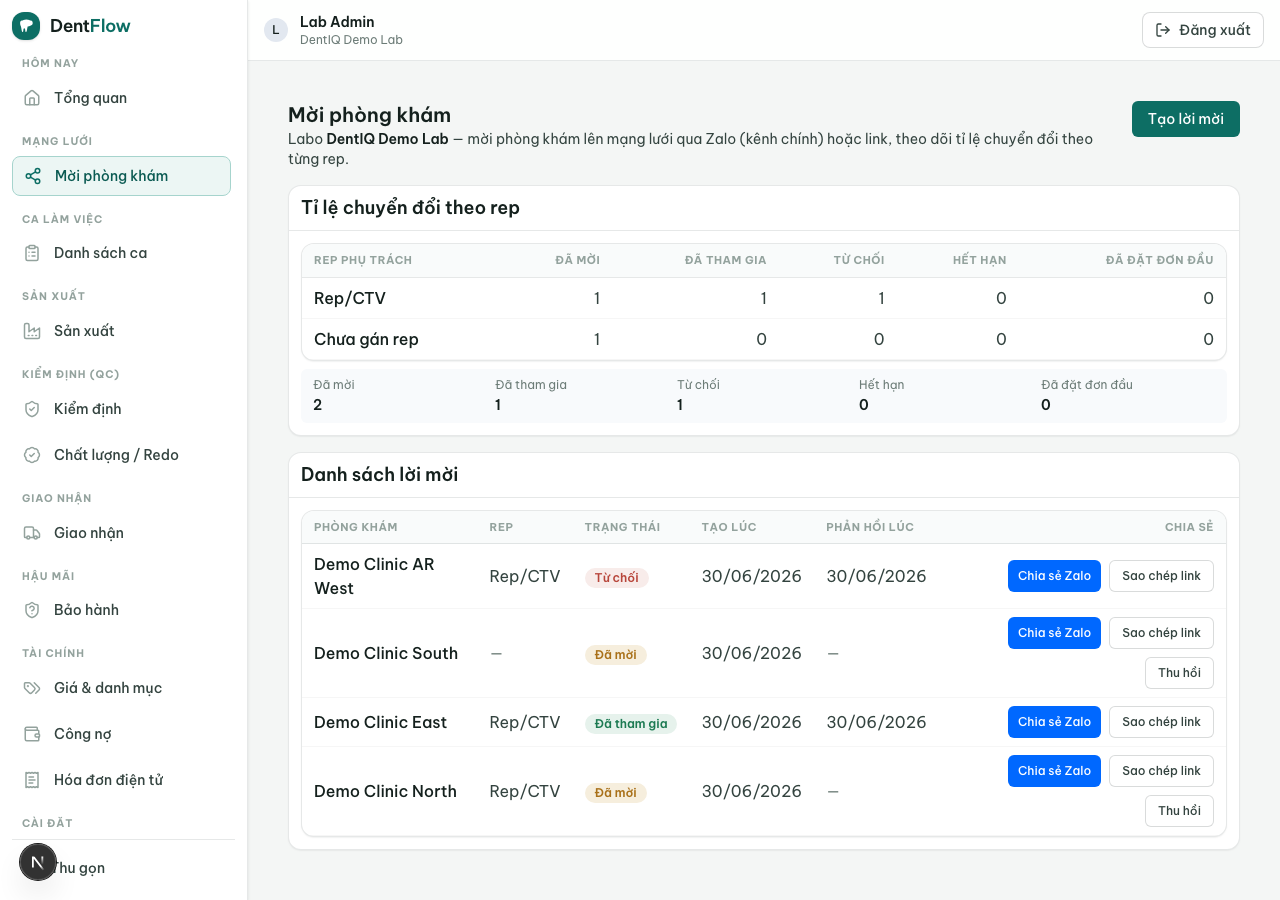Click the Tạo lời mời button
Viewport: 1280px width, 900px height.
pyautogui.click(x=1186, y=119)
